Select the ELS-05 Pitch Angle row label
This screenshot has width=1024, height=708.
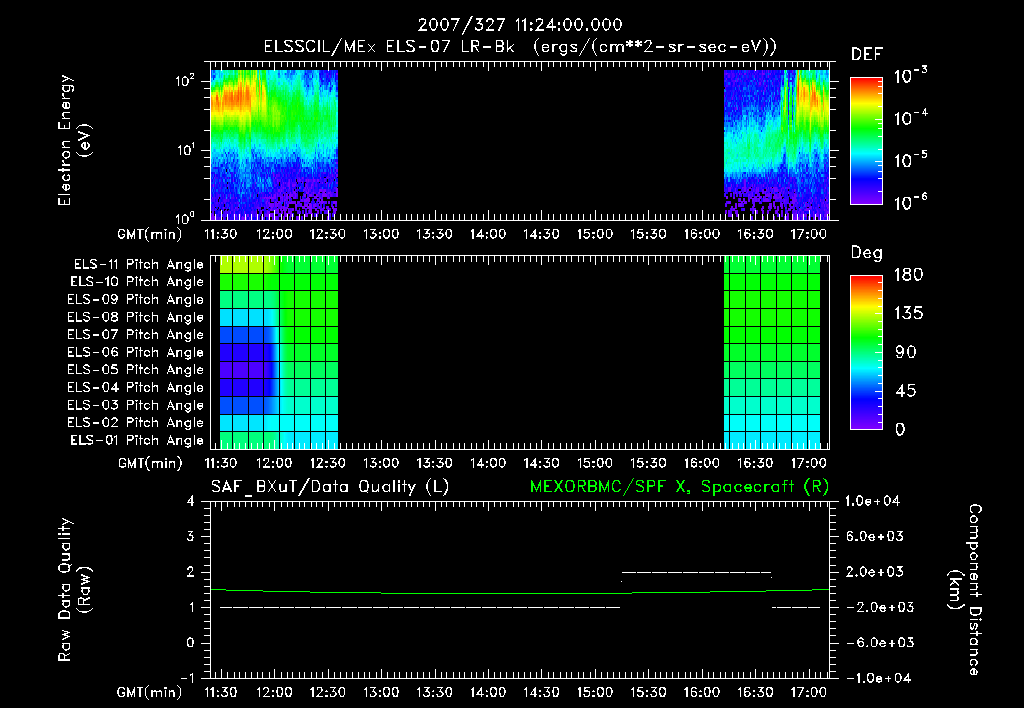pyautogui.click(x=136, y=370)
